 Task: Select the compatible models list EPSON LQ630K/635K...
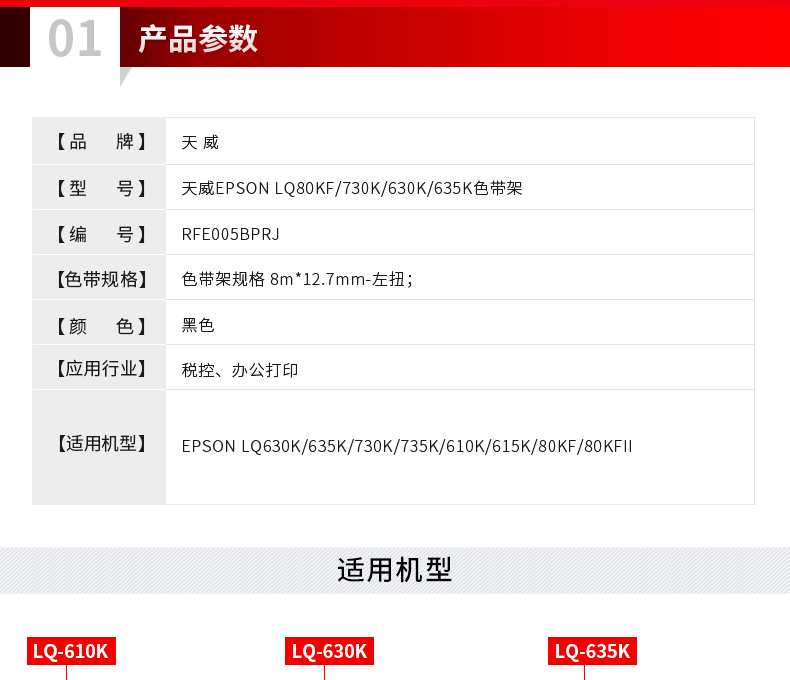pos(407,446)
